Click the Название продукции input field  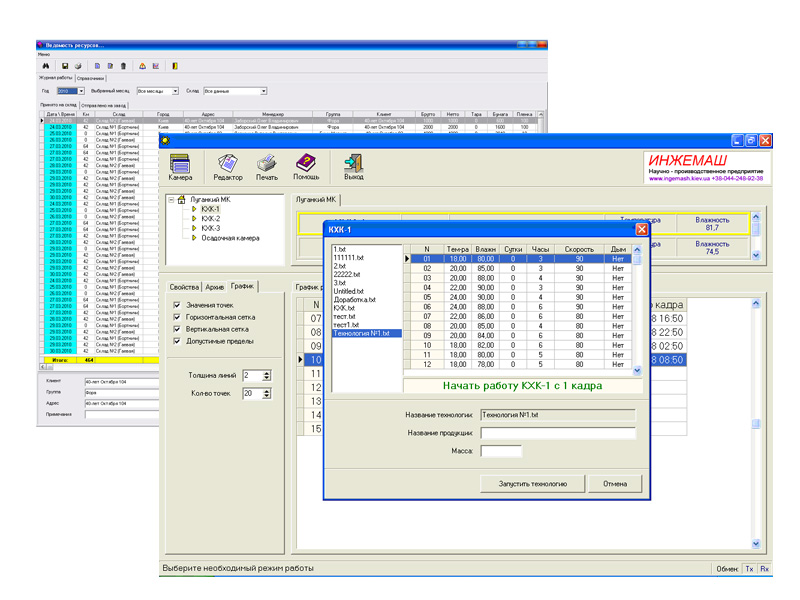point(558,433)
